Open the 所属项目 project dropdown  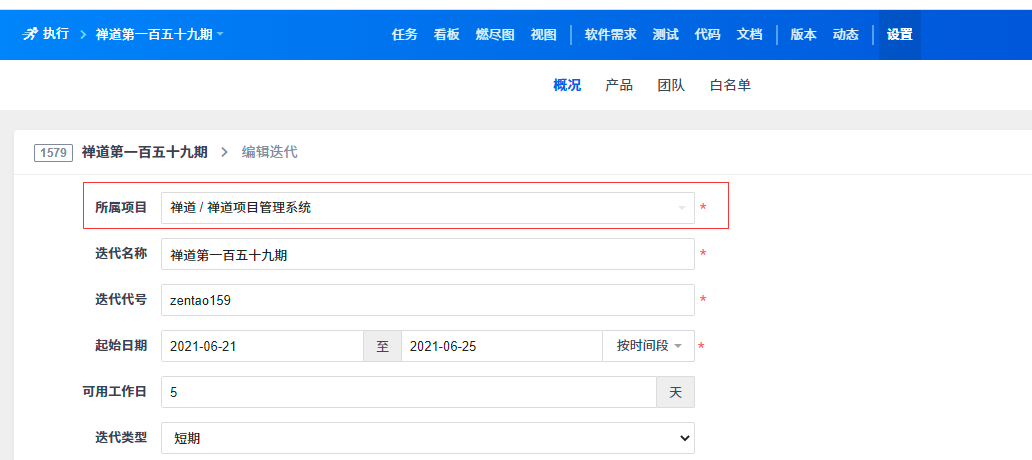(x=428, y=208)
